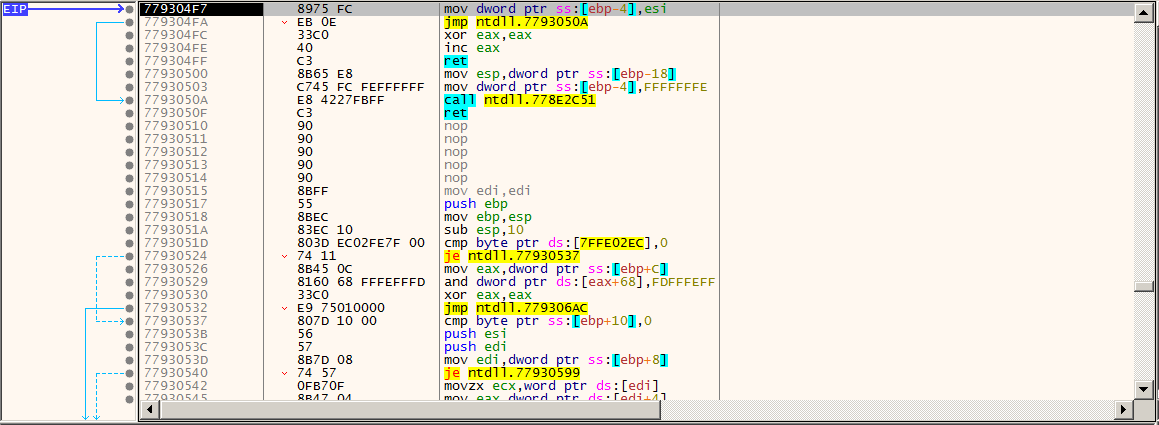This screenshot has height=425, width=1159.
Task: Click opcode bytes 803D EC02FE7F 00
Action: pyautogui.click(x=360, y=242)
